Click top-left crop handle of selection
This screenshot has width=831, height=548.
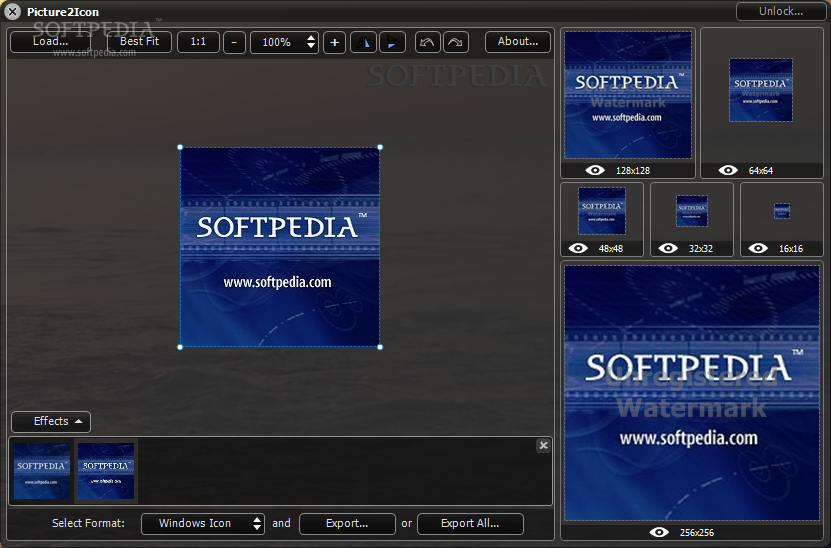tap(180, 147)
